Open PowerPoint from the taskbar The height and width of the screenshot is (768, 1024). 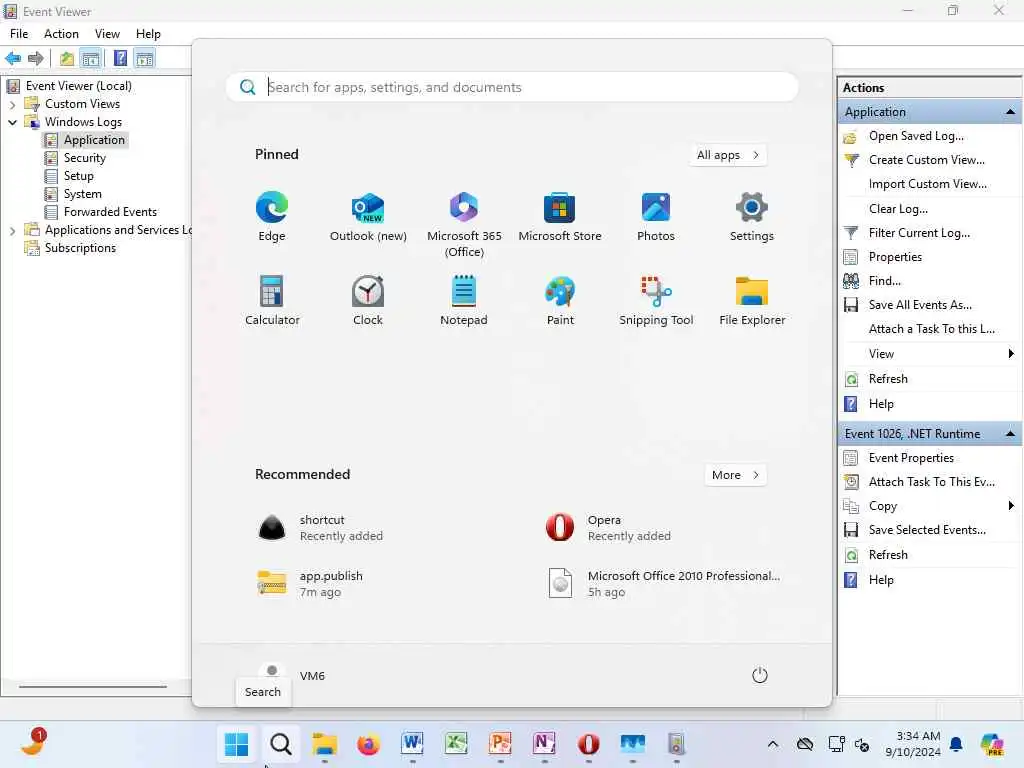tap(500, 744)
